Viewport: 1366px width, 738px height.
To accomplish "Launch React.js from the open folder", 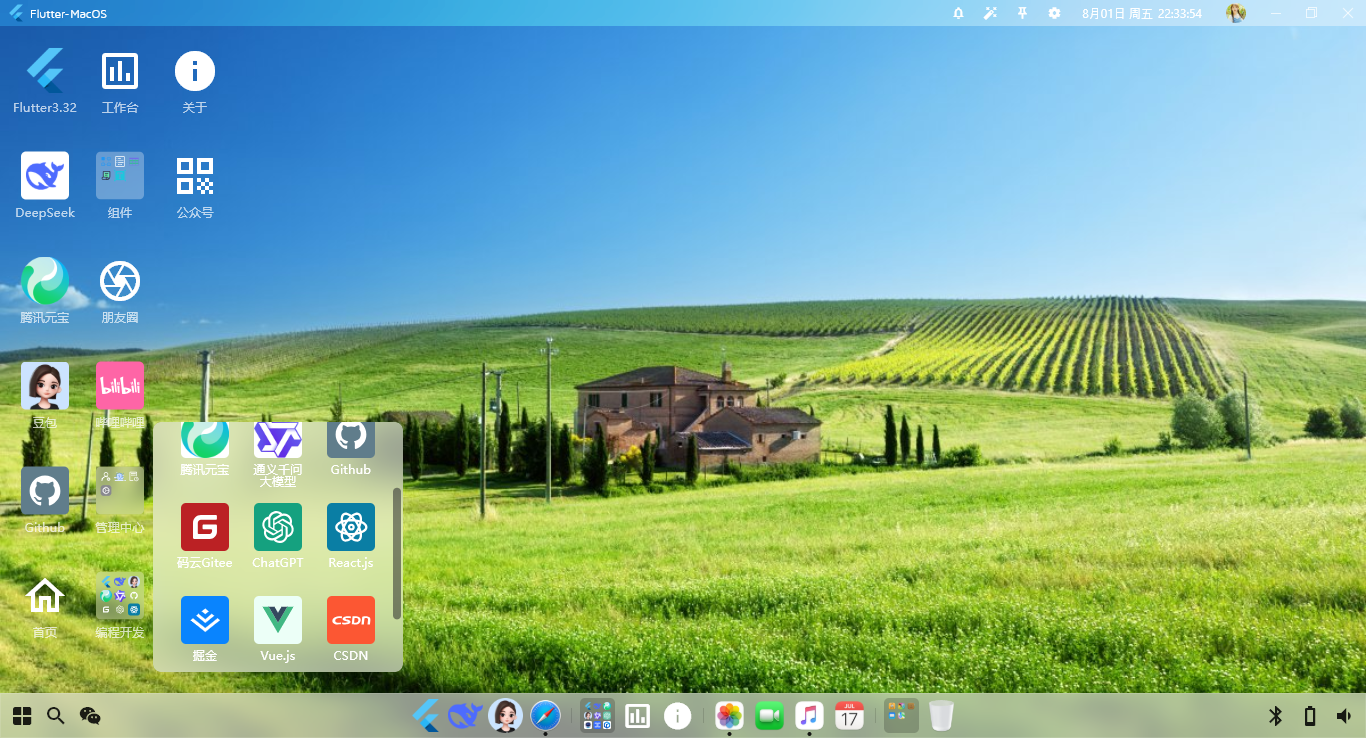I will pyautogui.click(x=351, y=527).
